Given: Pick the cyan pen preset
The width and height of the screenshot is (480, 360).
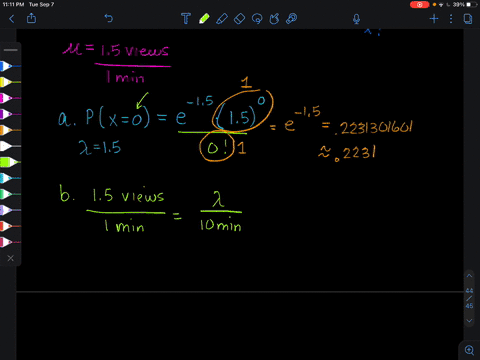Looking at the screenshot, I should pyautogui.click(x=10, y=178).
